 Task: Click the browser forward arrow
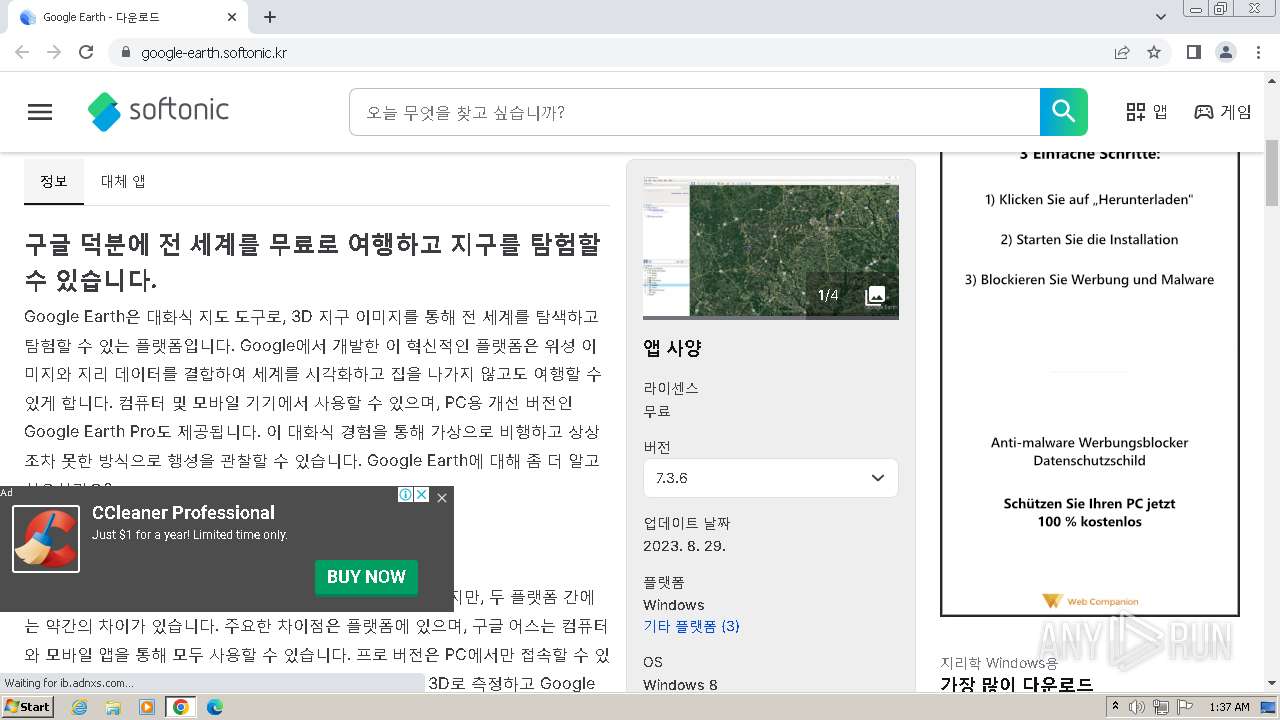point(54,52)
